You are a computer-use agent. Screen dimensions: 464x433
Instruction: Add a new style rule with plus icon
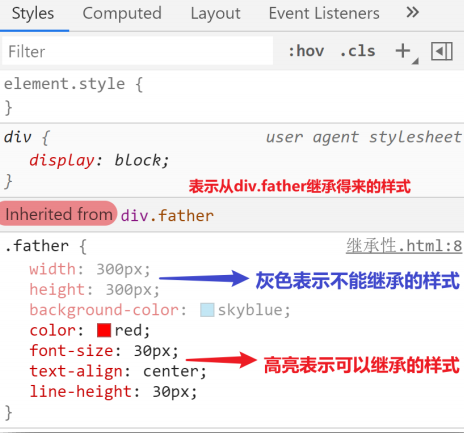point(403,51)
